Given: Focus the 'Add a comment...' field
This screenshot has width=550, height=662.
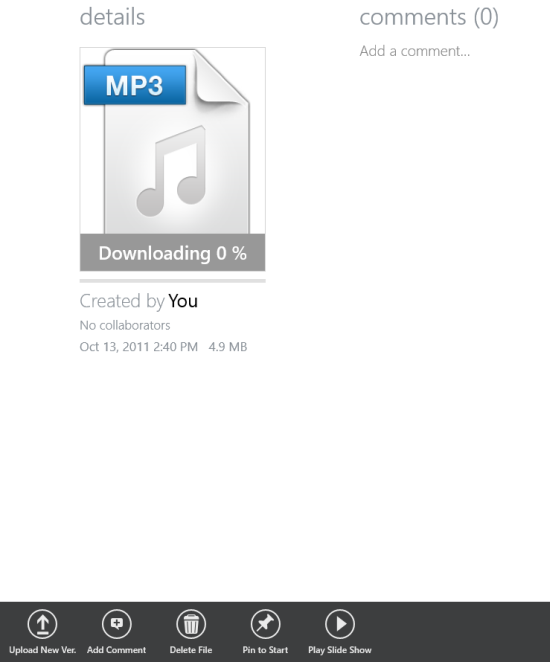Looking at the screenshot, I should point(415,51).
